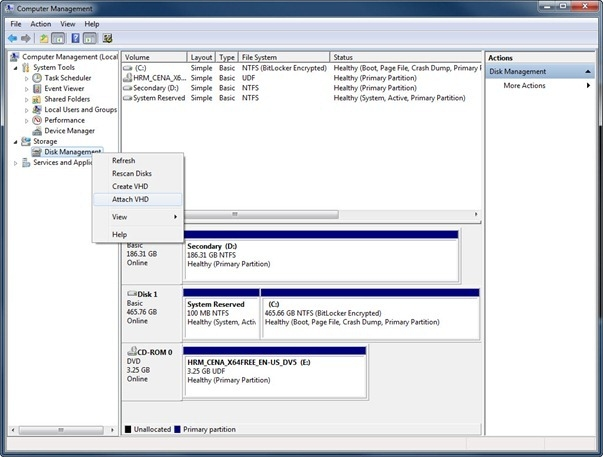
Task: Click the HRM_CENA_X6 DVD volume icon
Action: click(x=128, y=78)
